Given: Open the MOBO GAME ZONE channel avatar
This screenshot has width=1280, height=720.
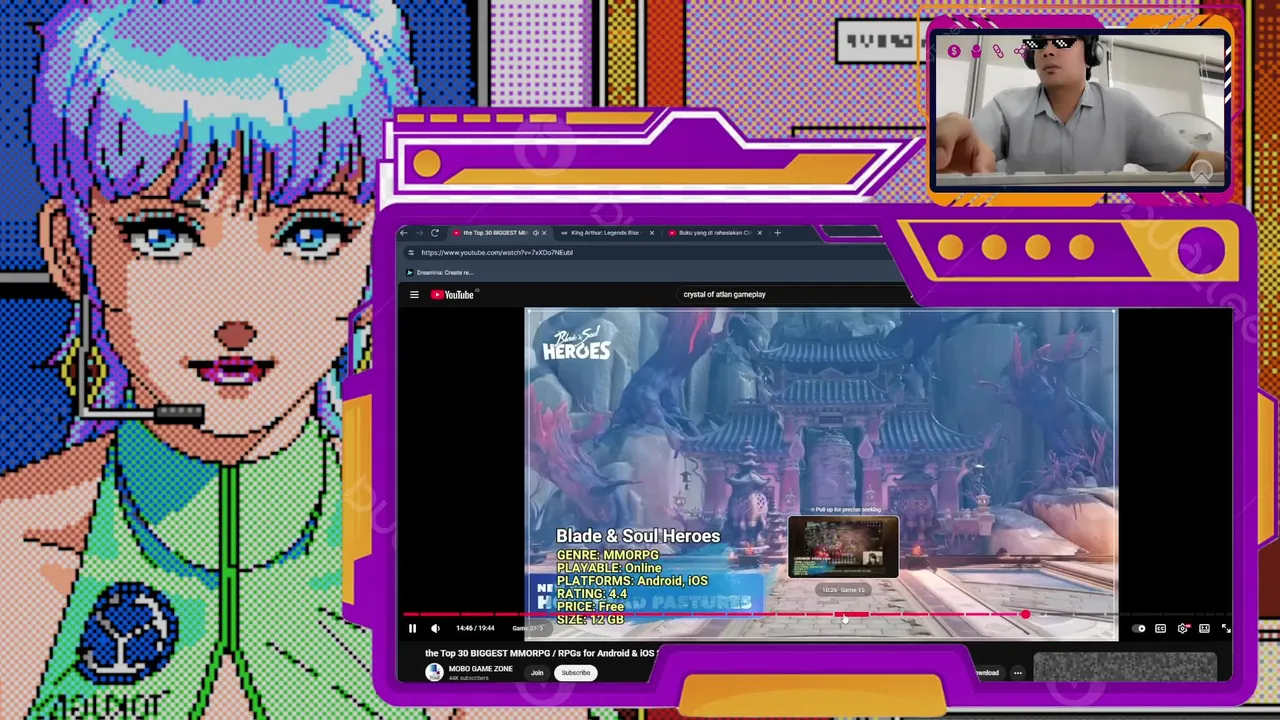Looking at the screenshot, I should [434, 672].
